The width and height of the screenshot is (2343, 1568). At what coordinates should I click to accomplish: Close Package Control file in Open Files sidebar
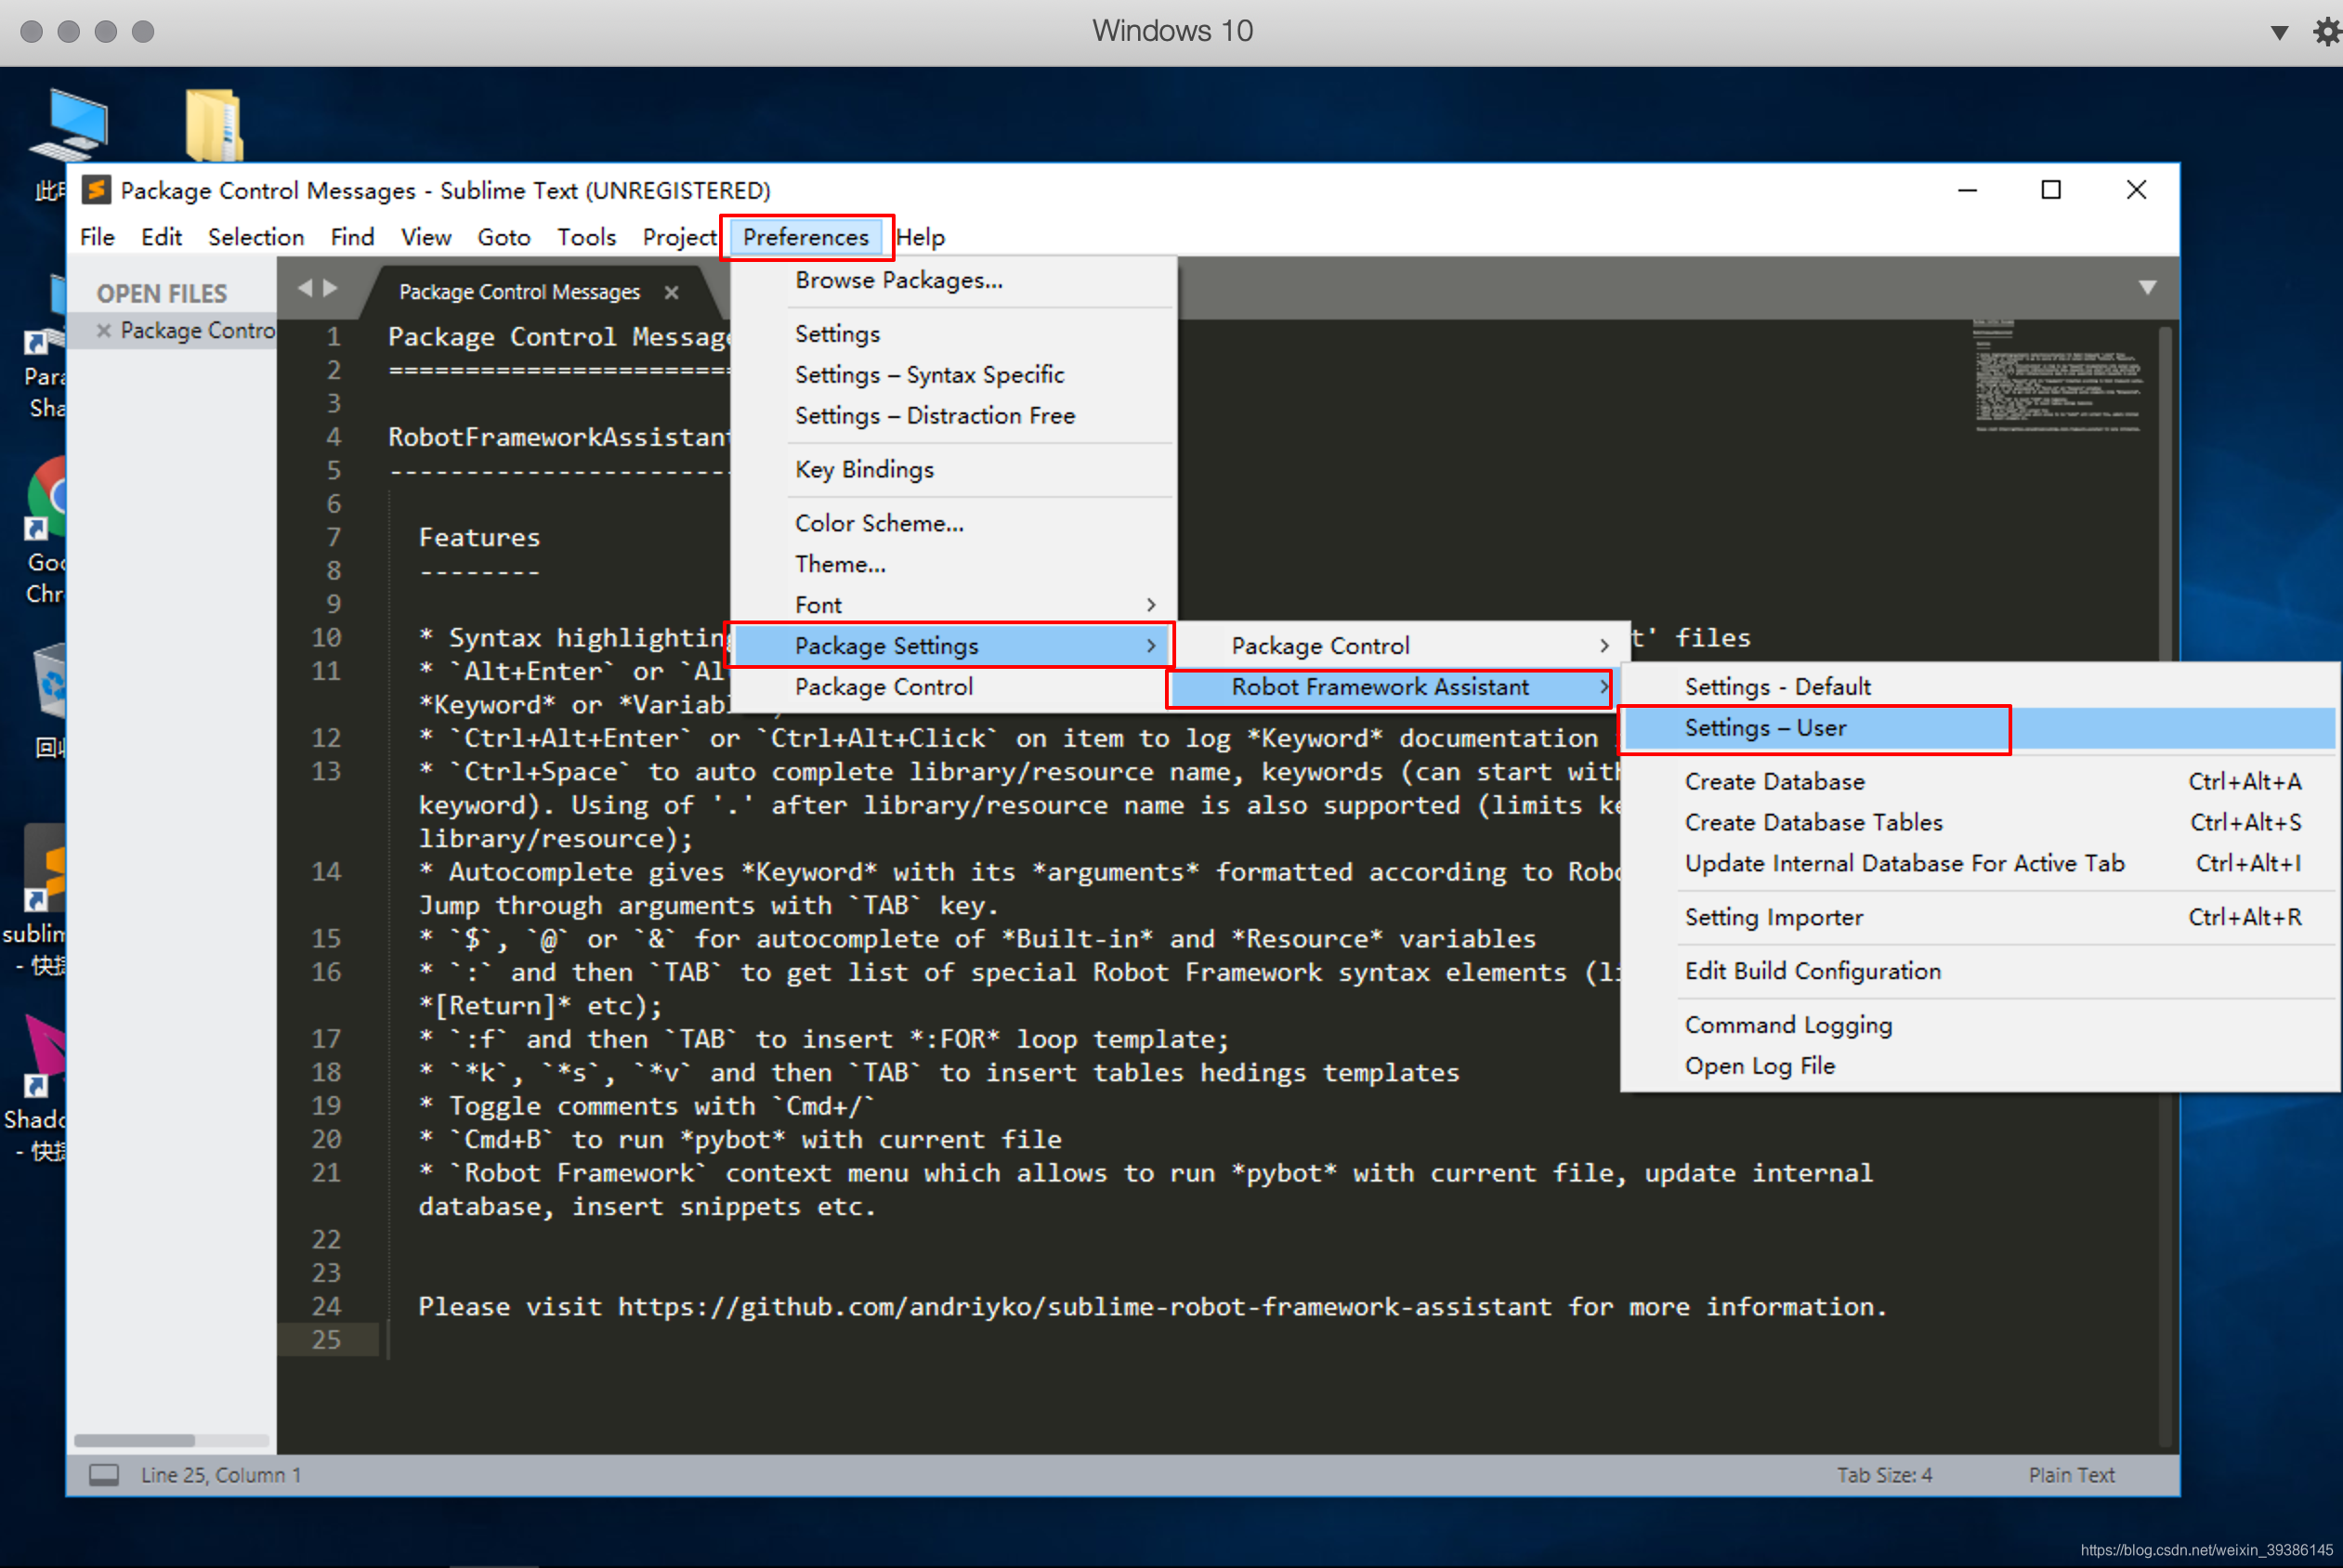[x=103, y=330]
